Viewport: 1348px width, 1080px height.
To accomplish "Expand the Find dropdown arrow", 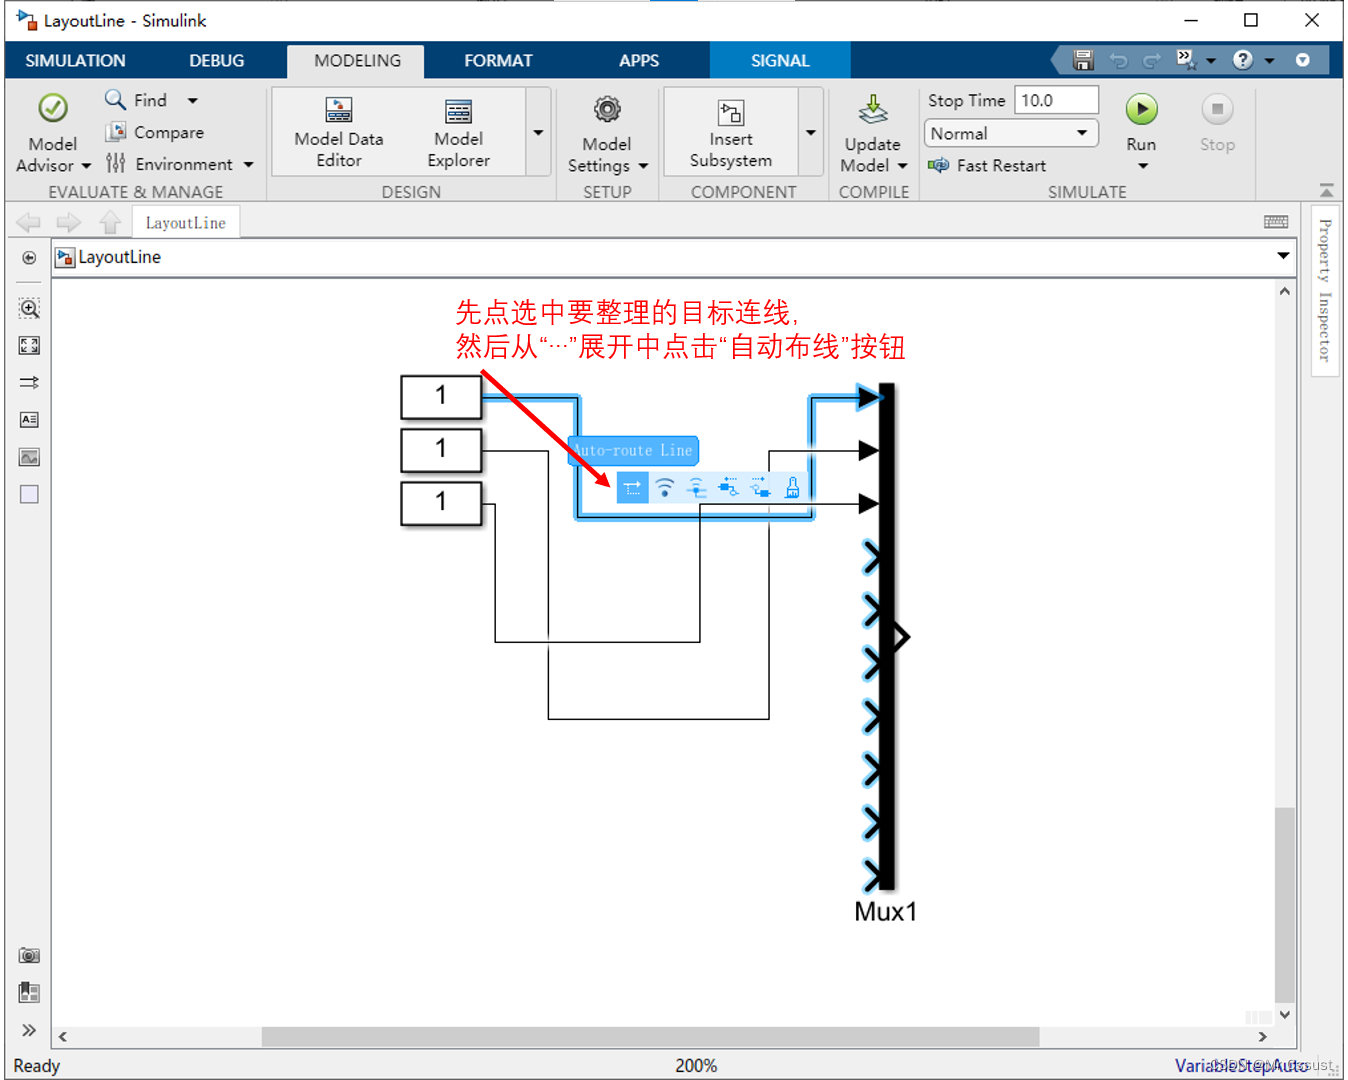I will point(193,100).
